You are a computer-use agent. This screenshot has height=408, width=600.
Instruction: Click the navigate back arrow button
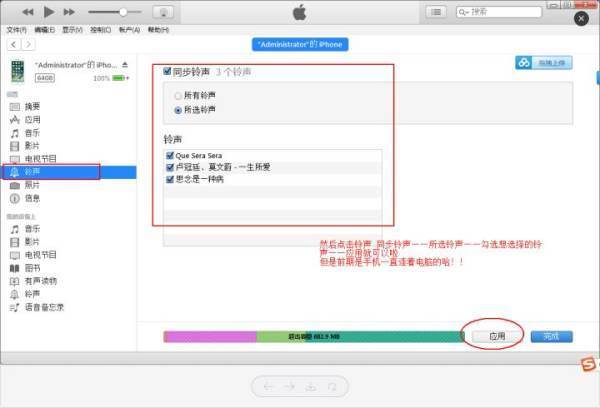pos(12,46)
